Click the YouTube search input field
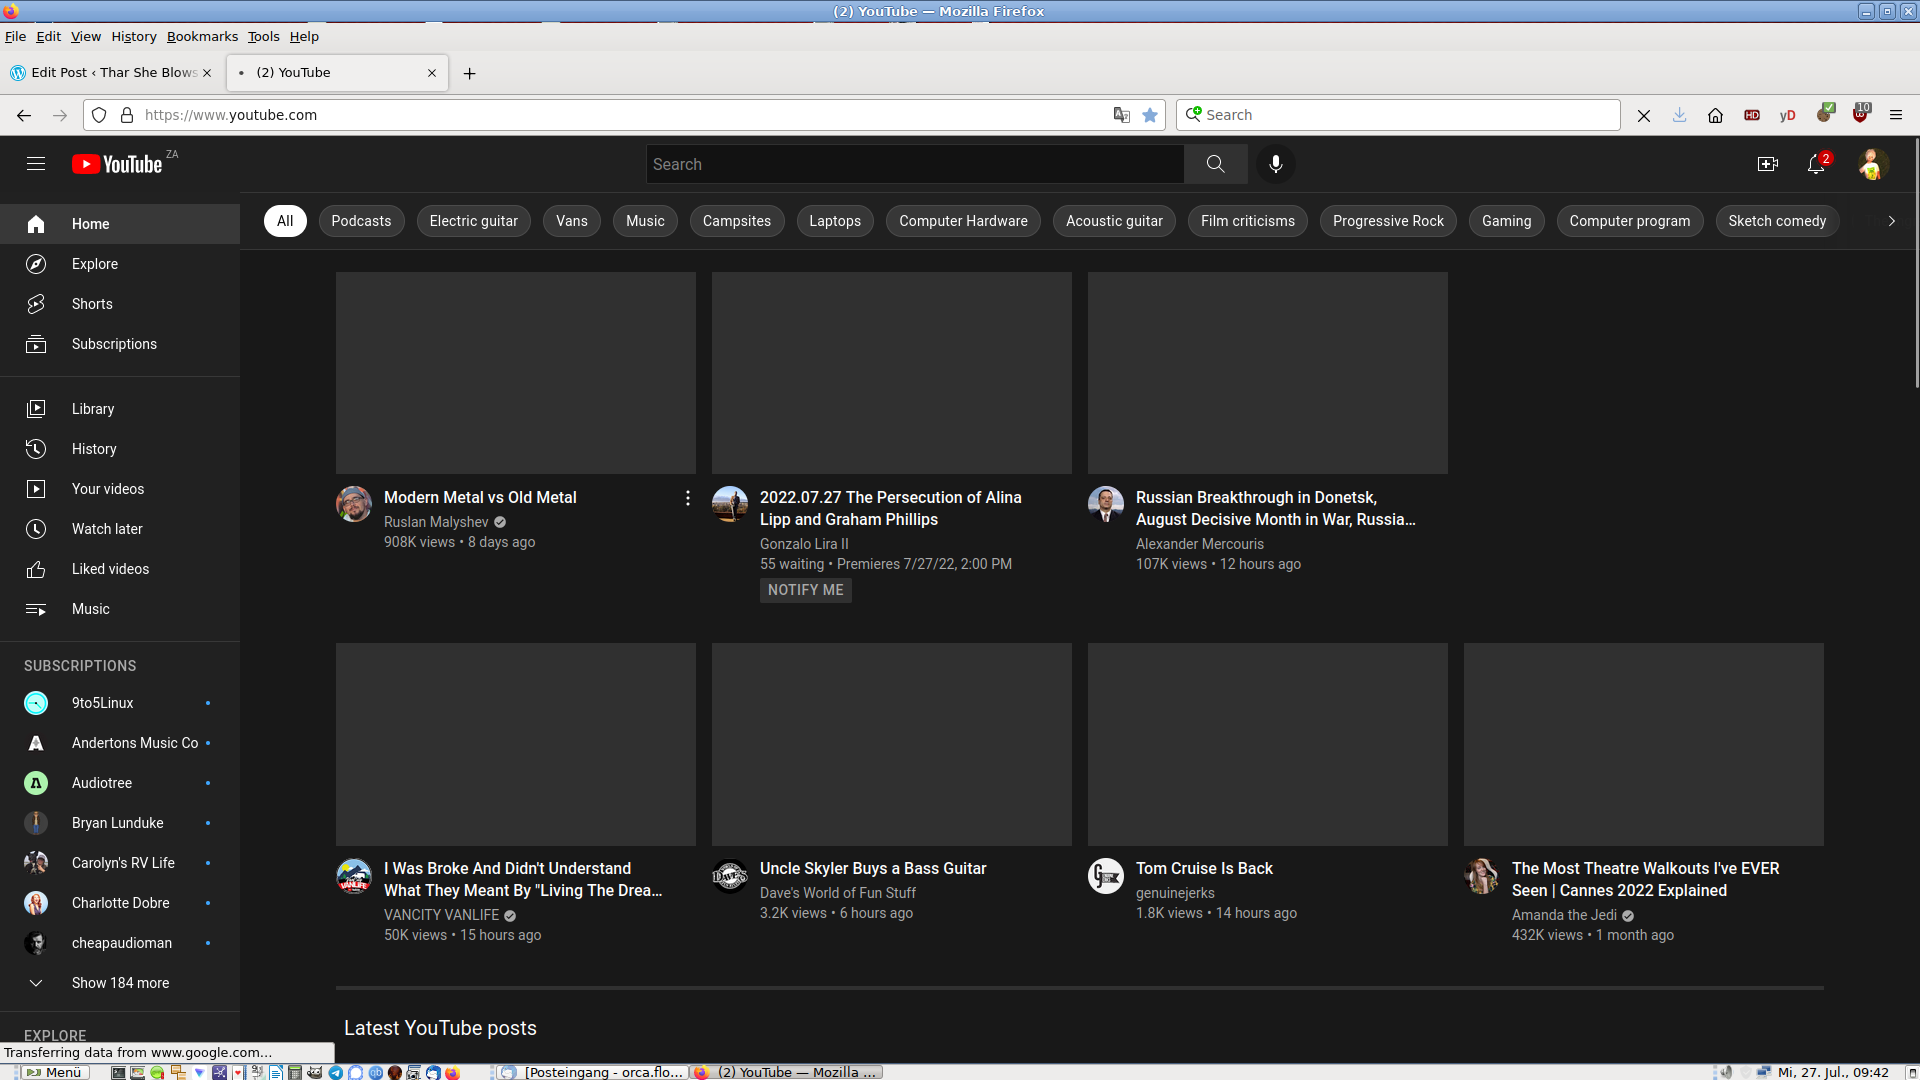Screen dimensions: 1920x1080 pos(915,164)
